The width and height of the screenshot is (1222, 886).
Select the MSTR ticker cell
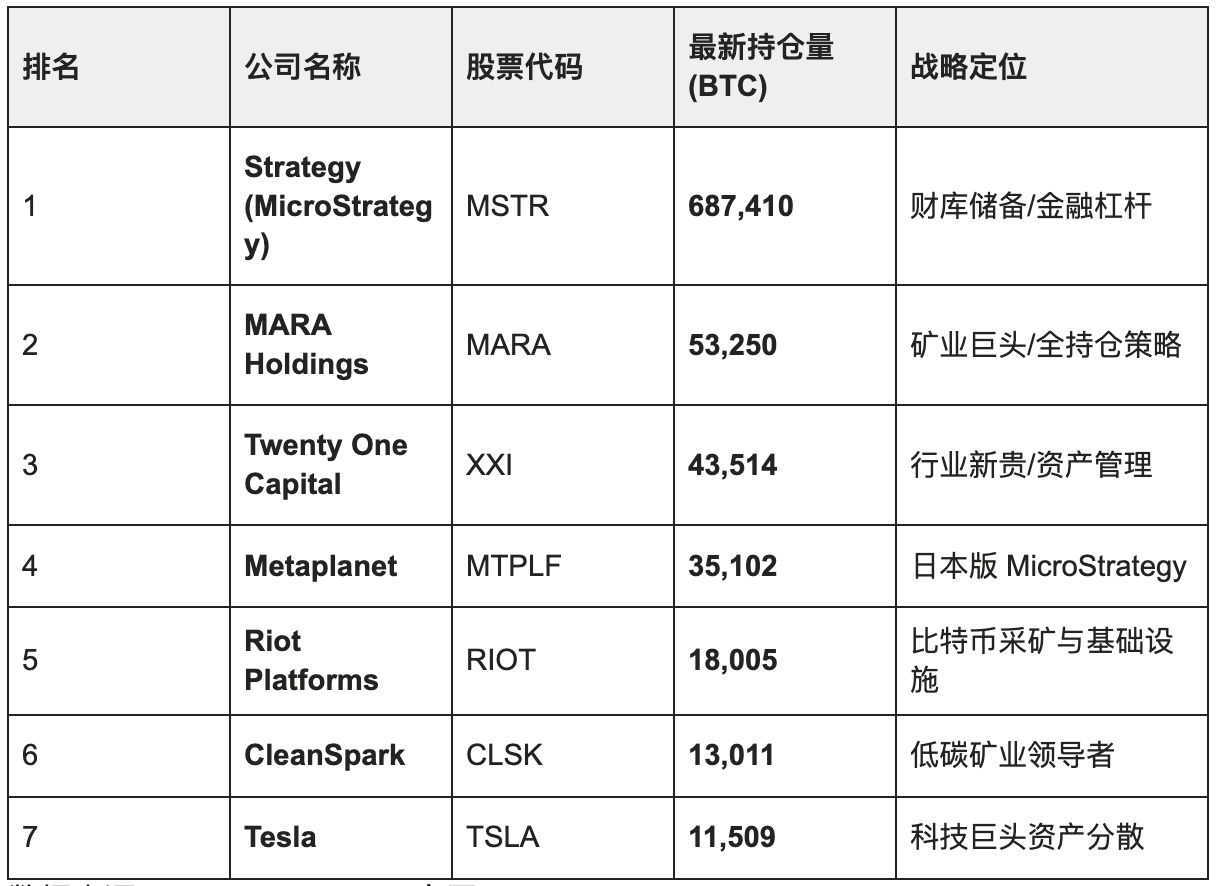tap(508, 207)
